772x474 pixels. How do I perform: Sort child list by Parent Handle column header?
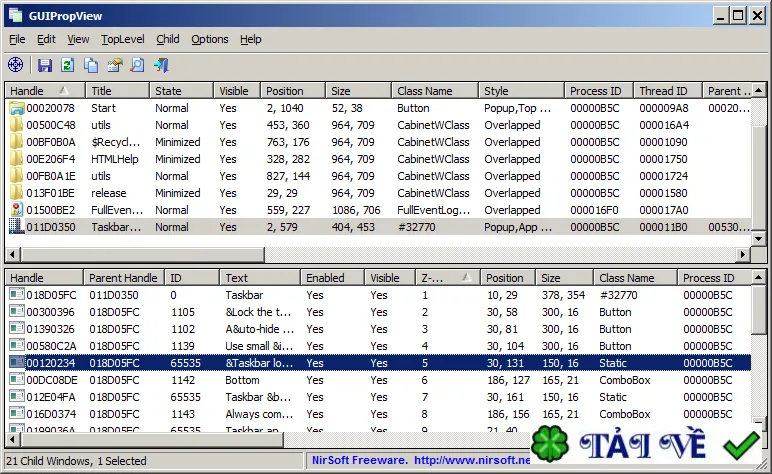point(123,278)
